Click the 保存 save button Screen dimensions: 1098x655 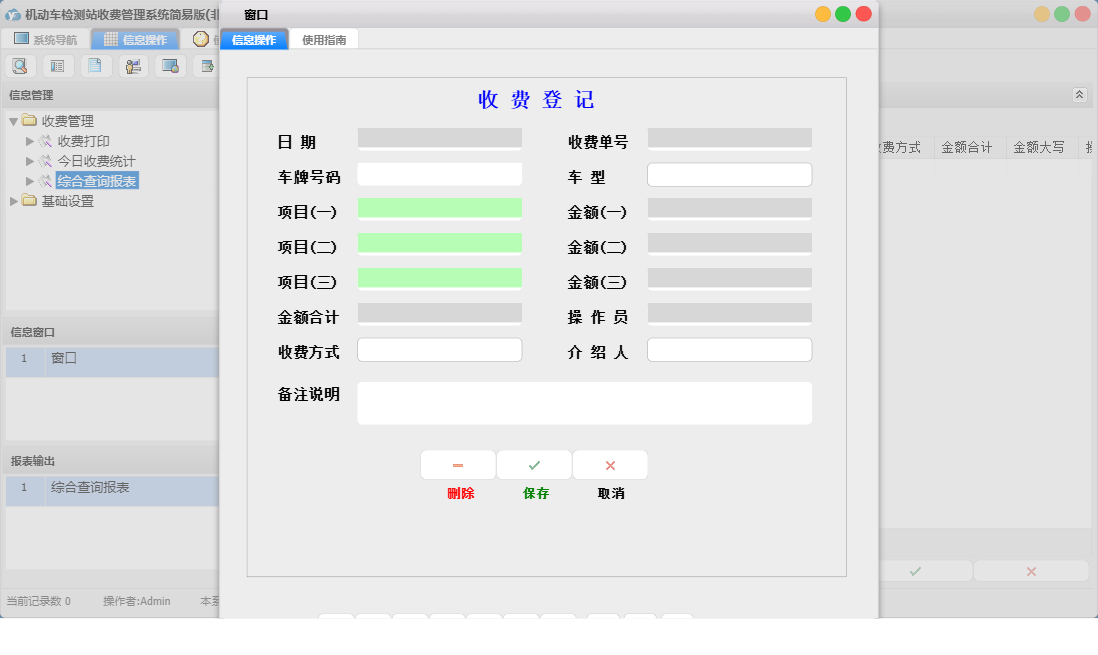[x=534, y=464]
